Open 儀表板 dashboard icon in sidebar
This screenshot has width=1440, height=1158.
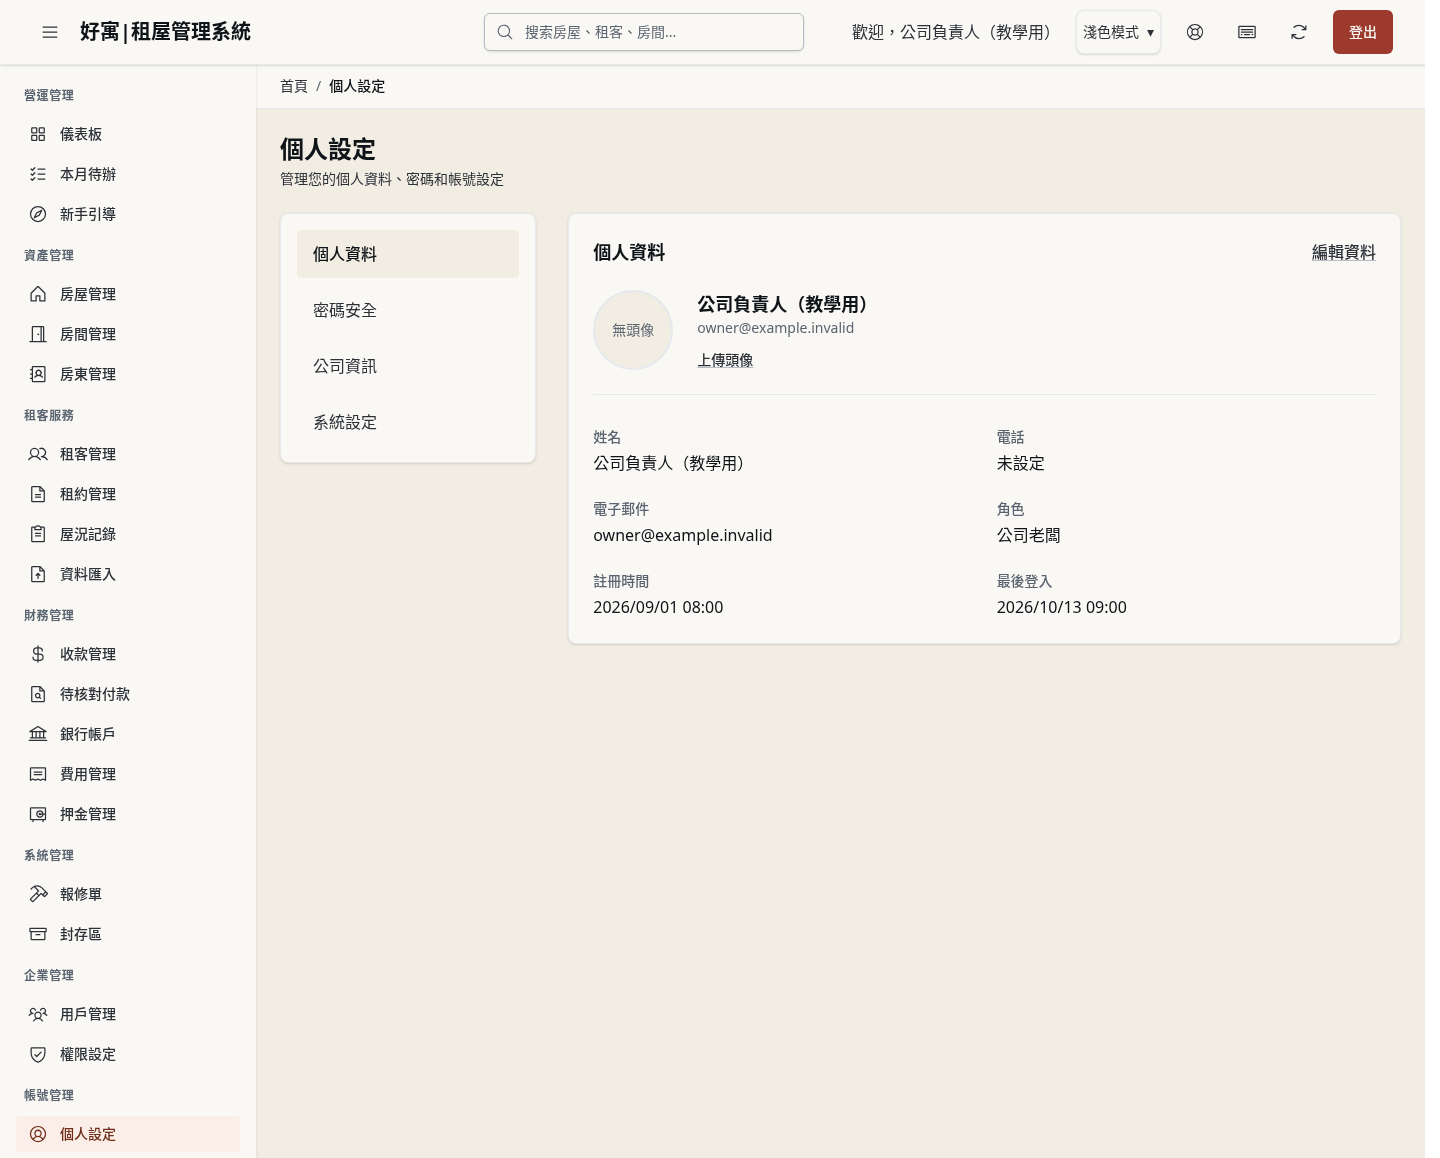(x=38, y=134)
